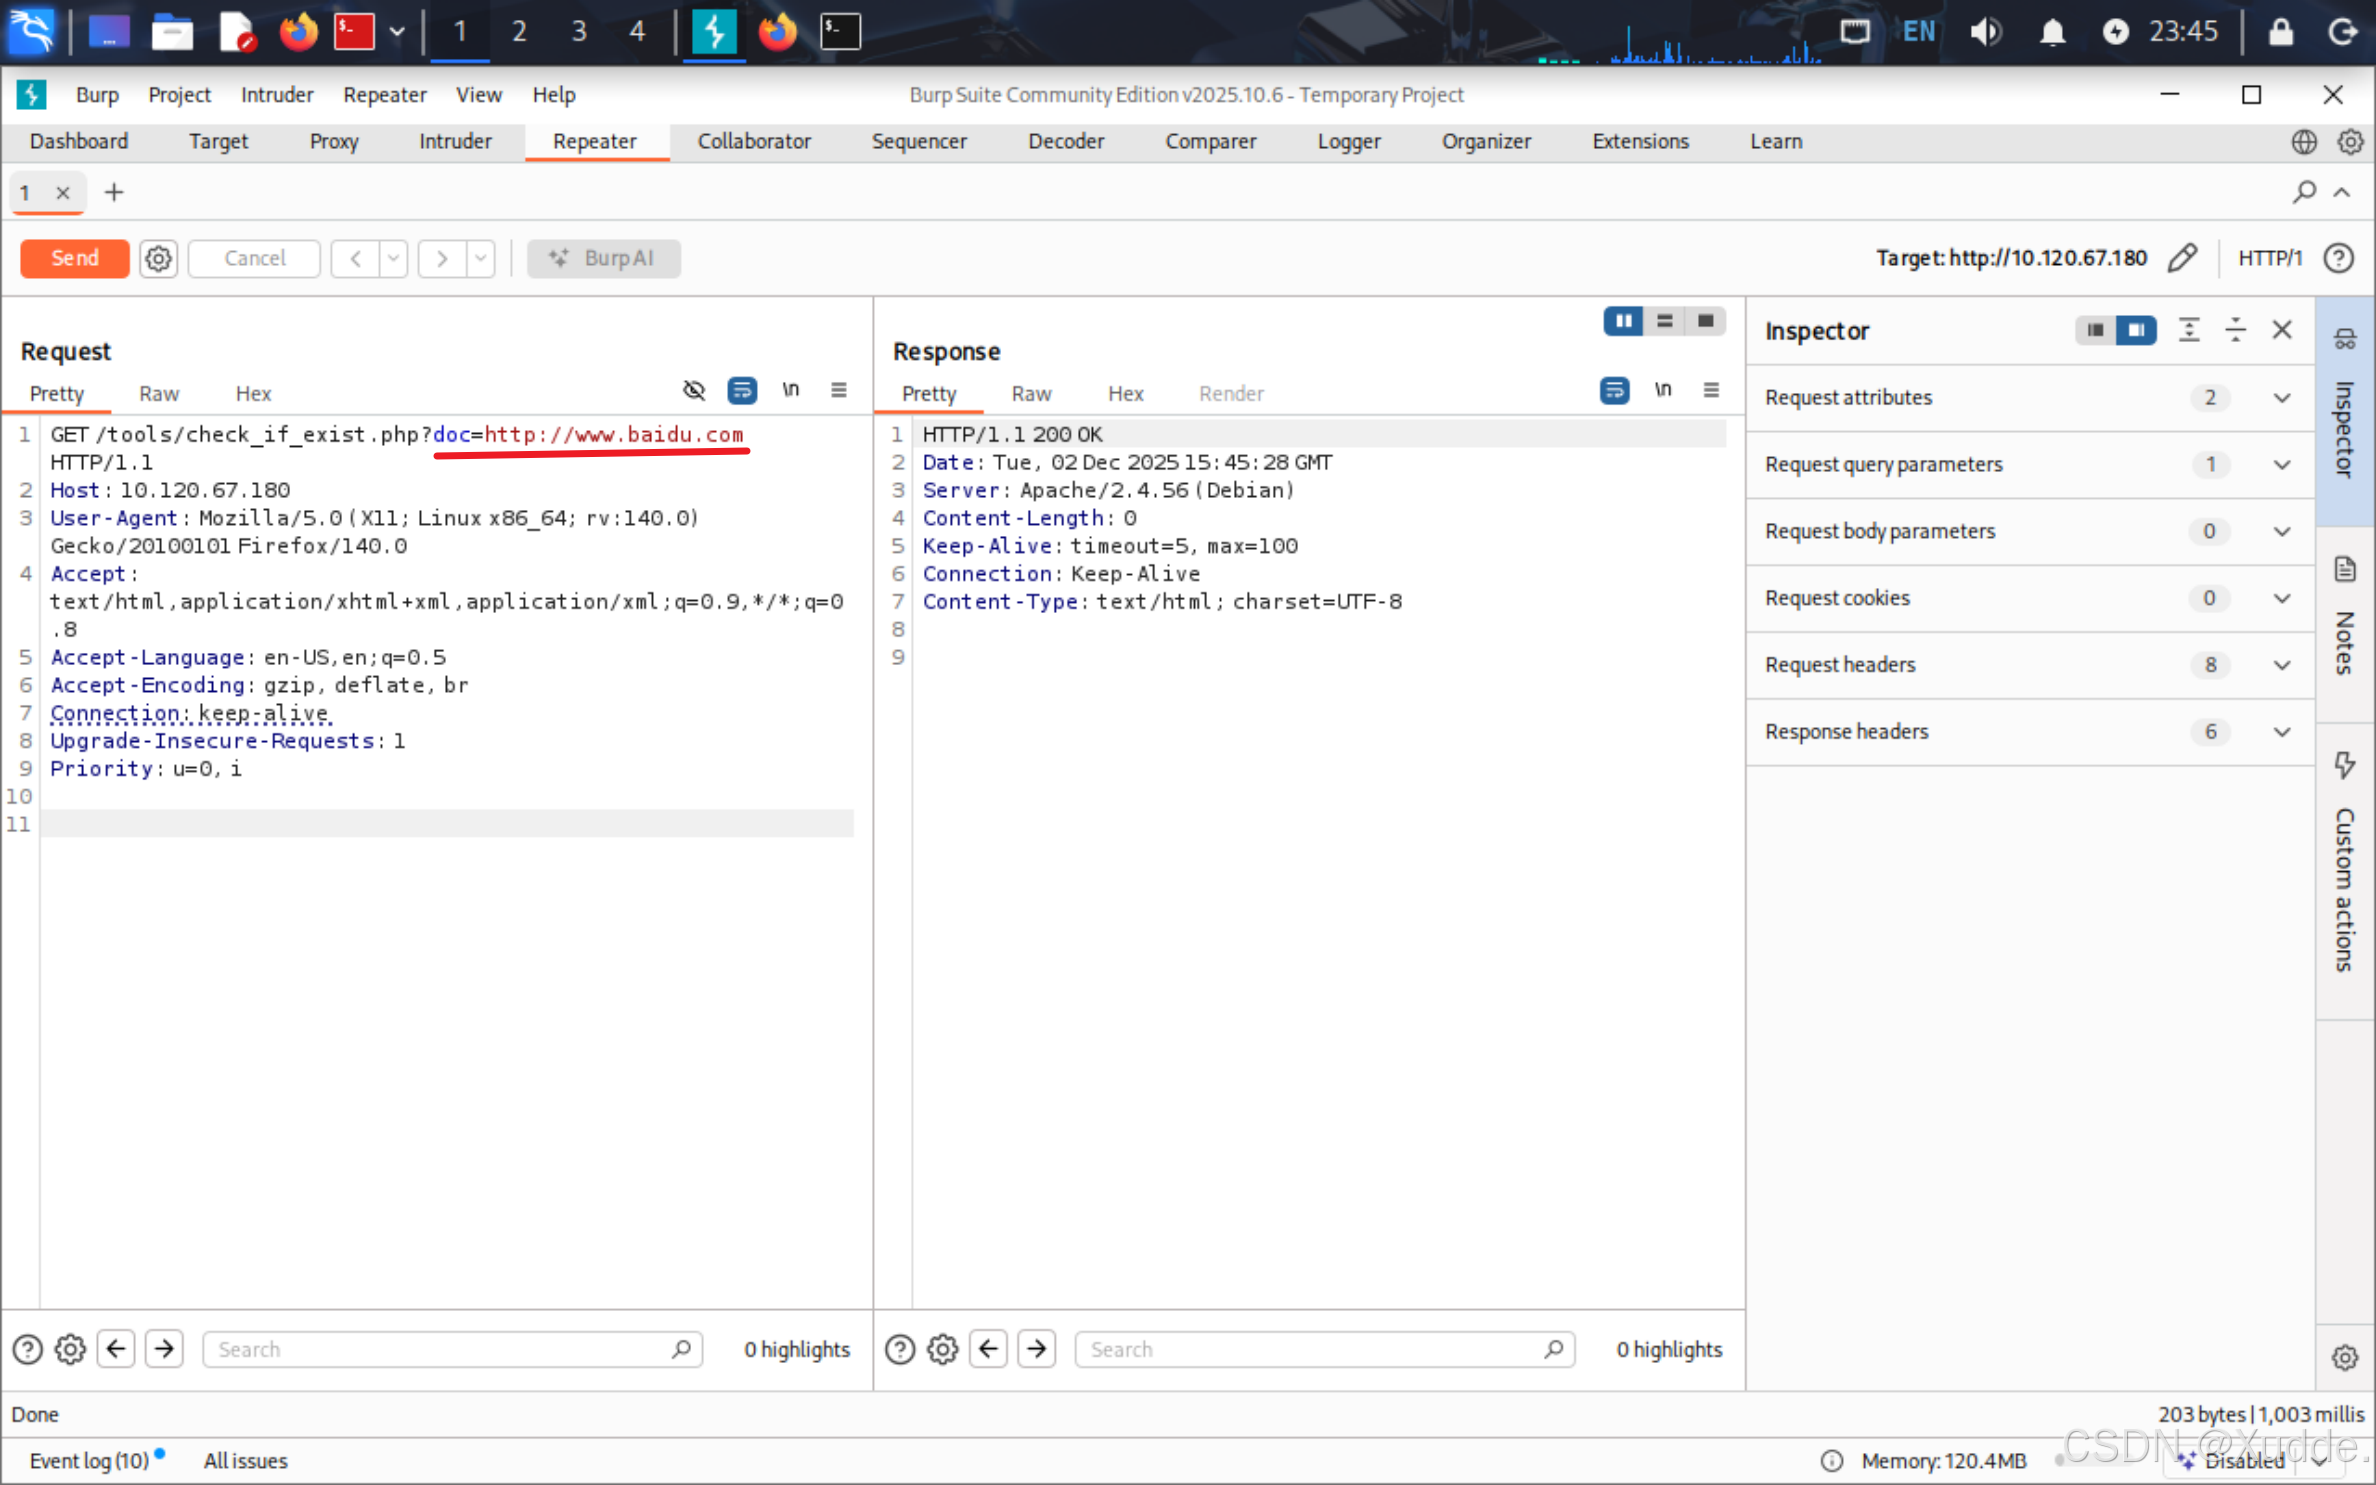
Task: Expand Request query parameters section
Action: [x=2282, y=464]
